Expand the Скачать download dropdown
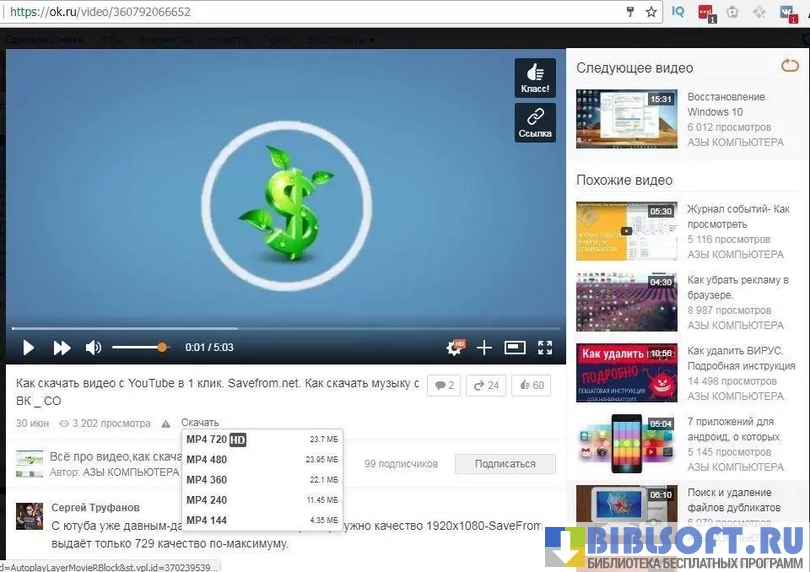The width and height of the screenshot is (810, 572). click(x=200, y=423)
